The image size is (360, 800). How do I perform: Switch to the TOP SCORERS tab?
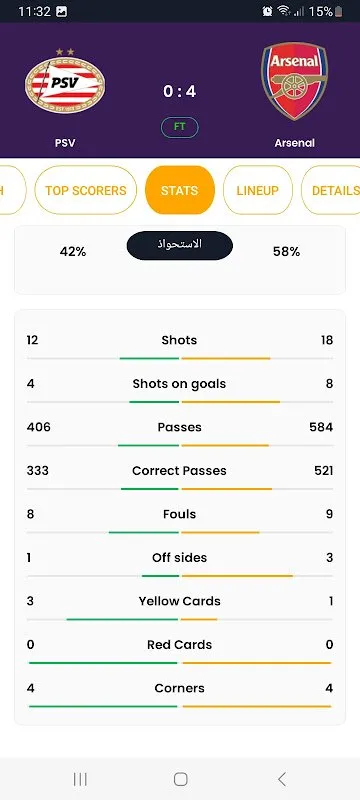(x=86, y=190)
